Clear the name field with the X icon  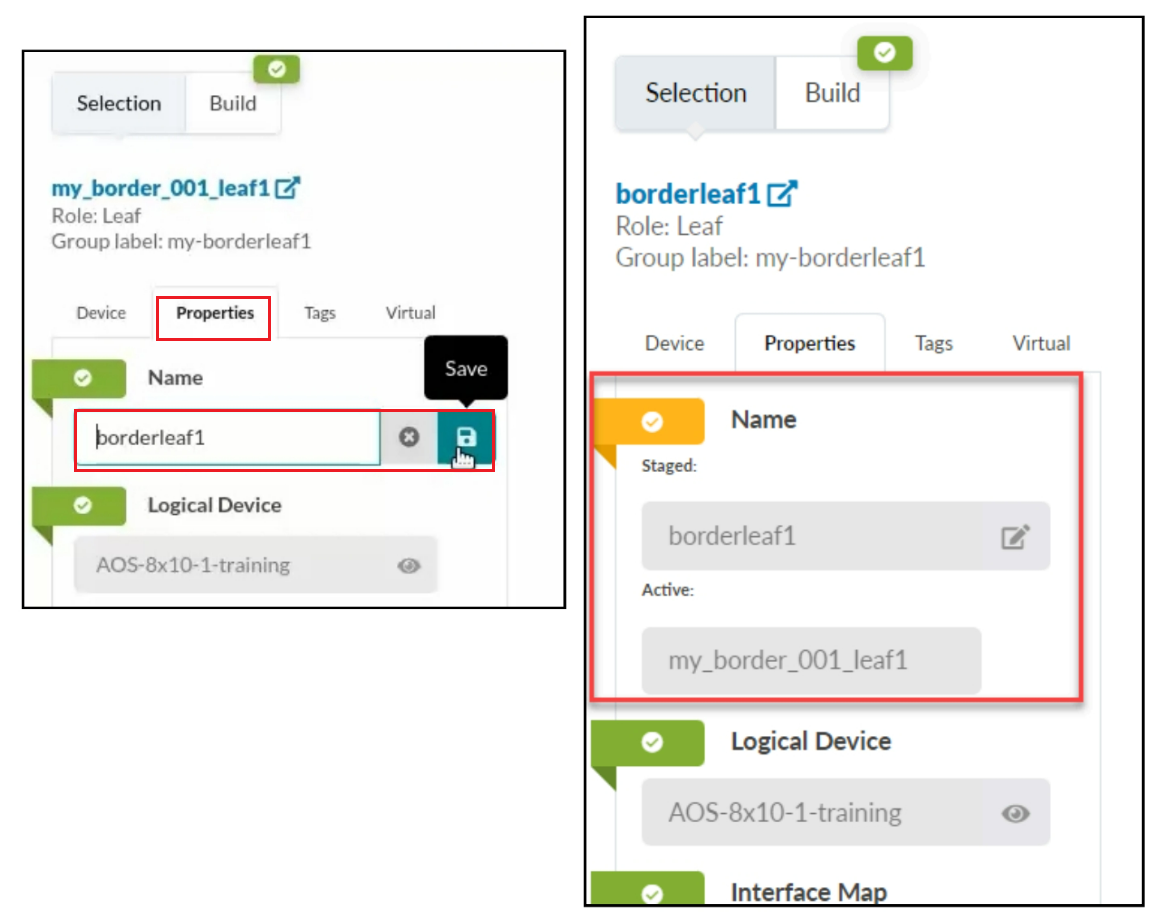(408, 438)
